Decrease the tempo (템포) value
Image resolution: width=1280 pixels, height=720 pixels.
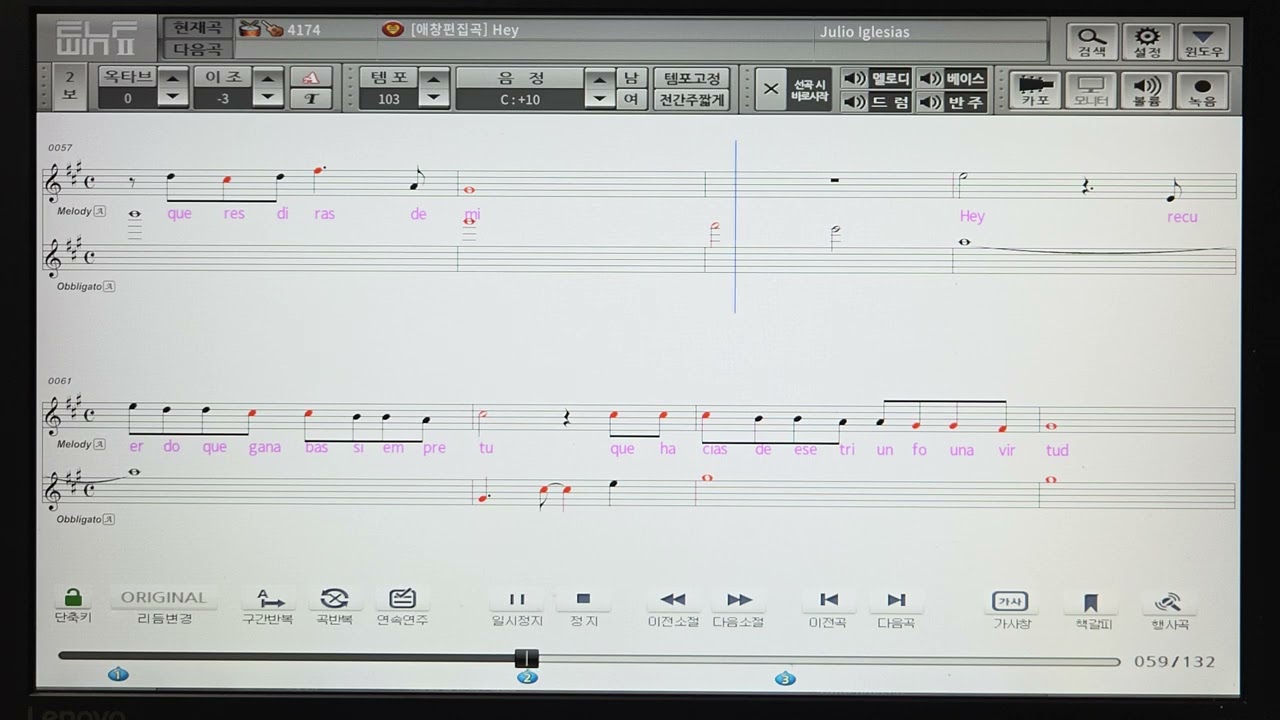(434, 98)
